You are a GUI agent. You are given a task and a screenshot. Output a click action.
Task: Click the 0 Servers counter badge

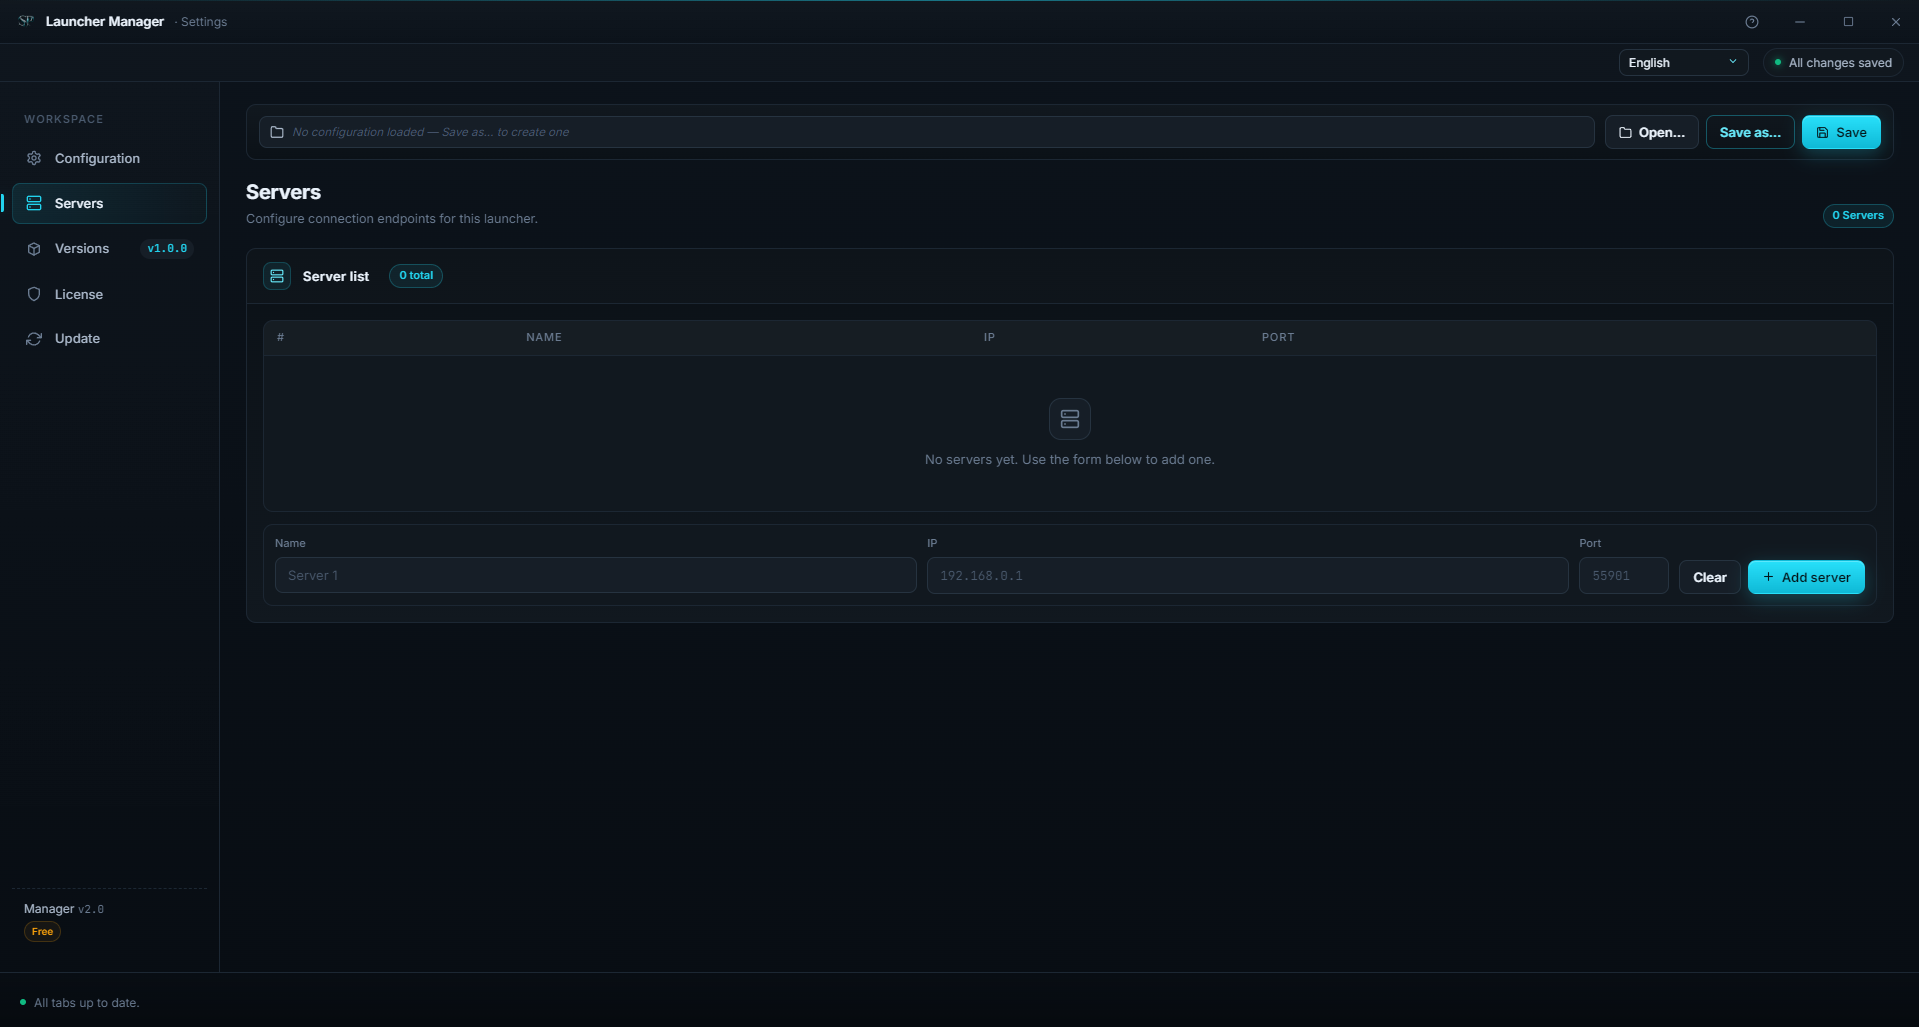1857,215
